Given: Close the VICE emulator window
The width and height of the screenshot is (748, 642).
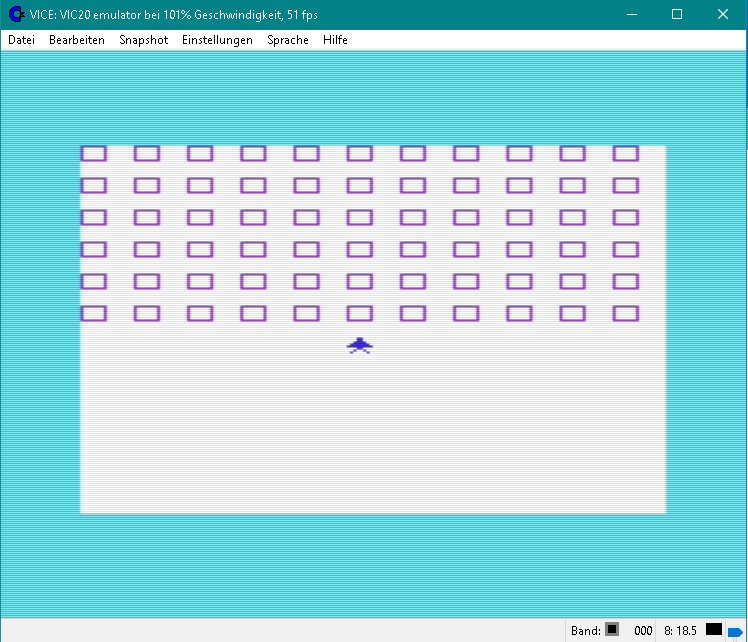Looking at the screenshot, I should pyautogui.click(x=723, y=14).
